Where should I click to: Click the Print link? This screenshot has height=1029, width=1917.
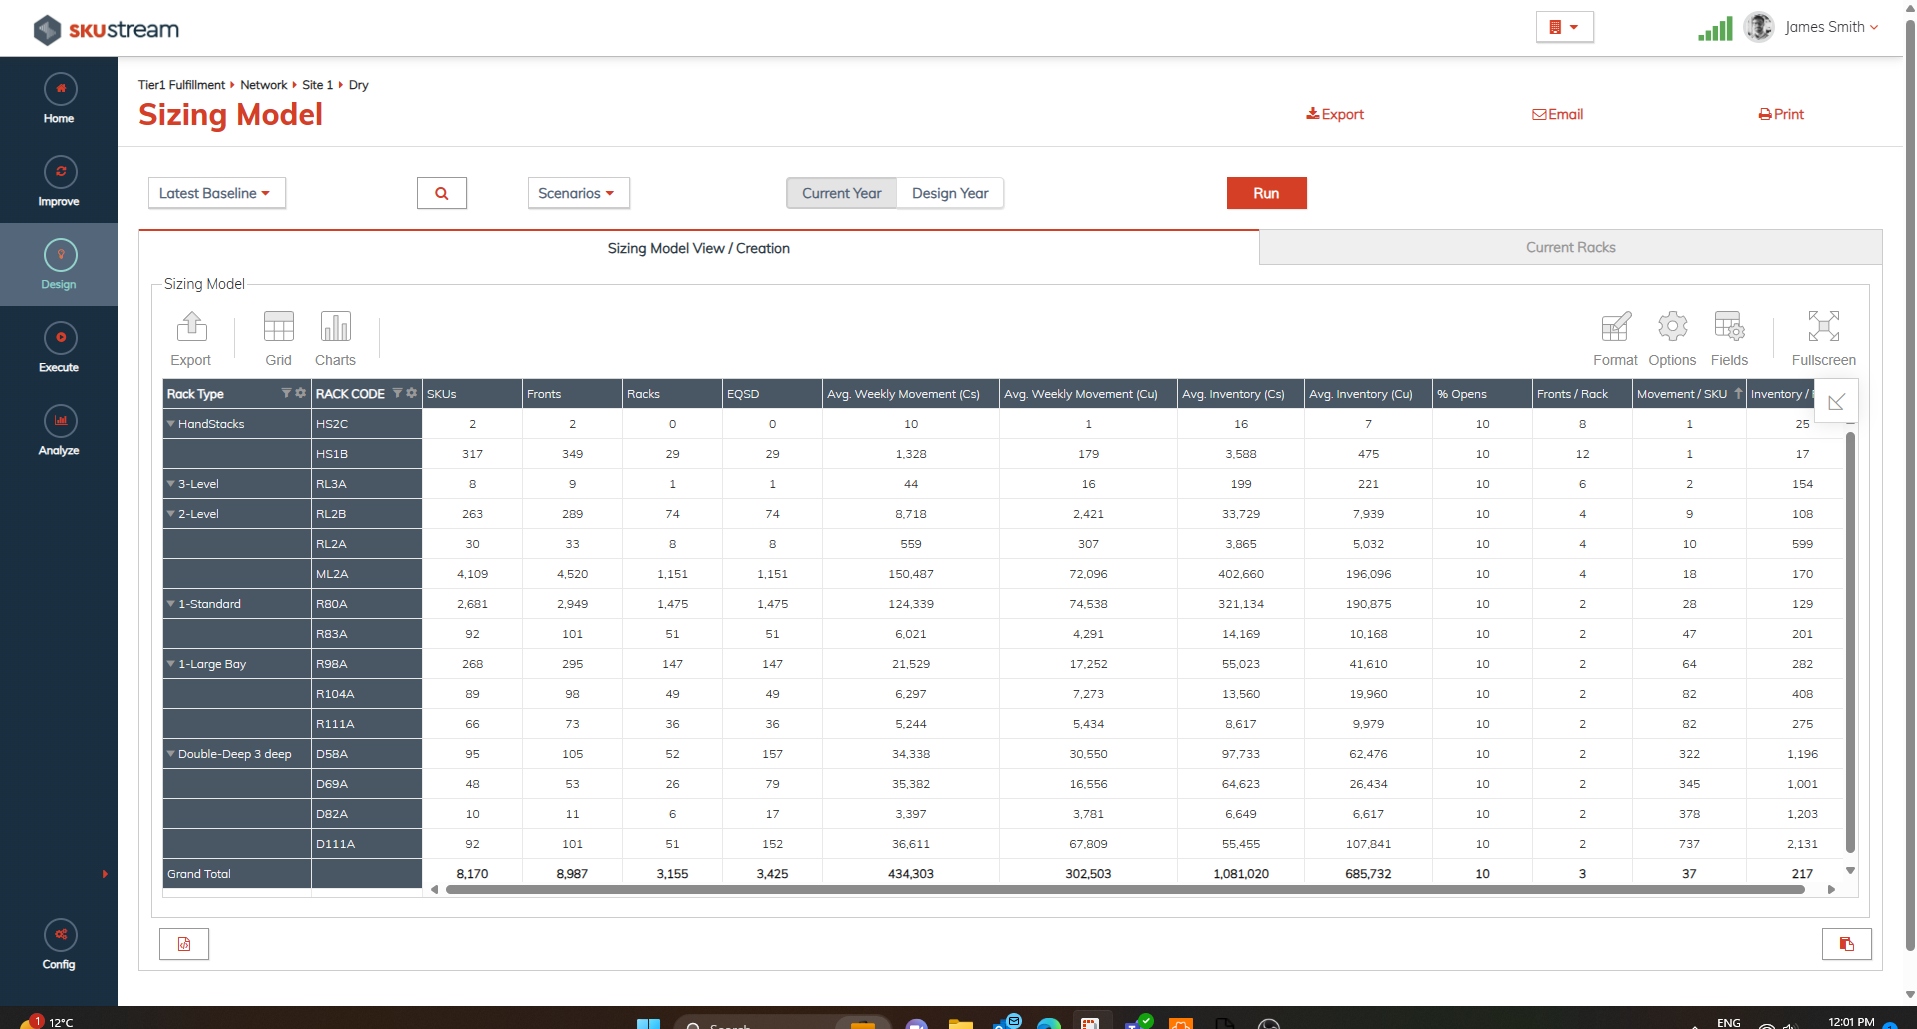[1781, 114]
